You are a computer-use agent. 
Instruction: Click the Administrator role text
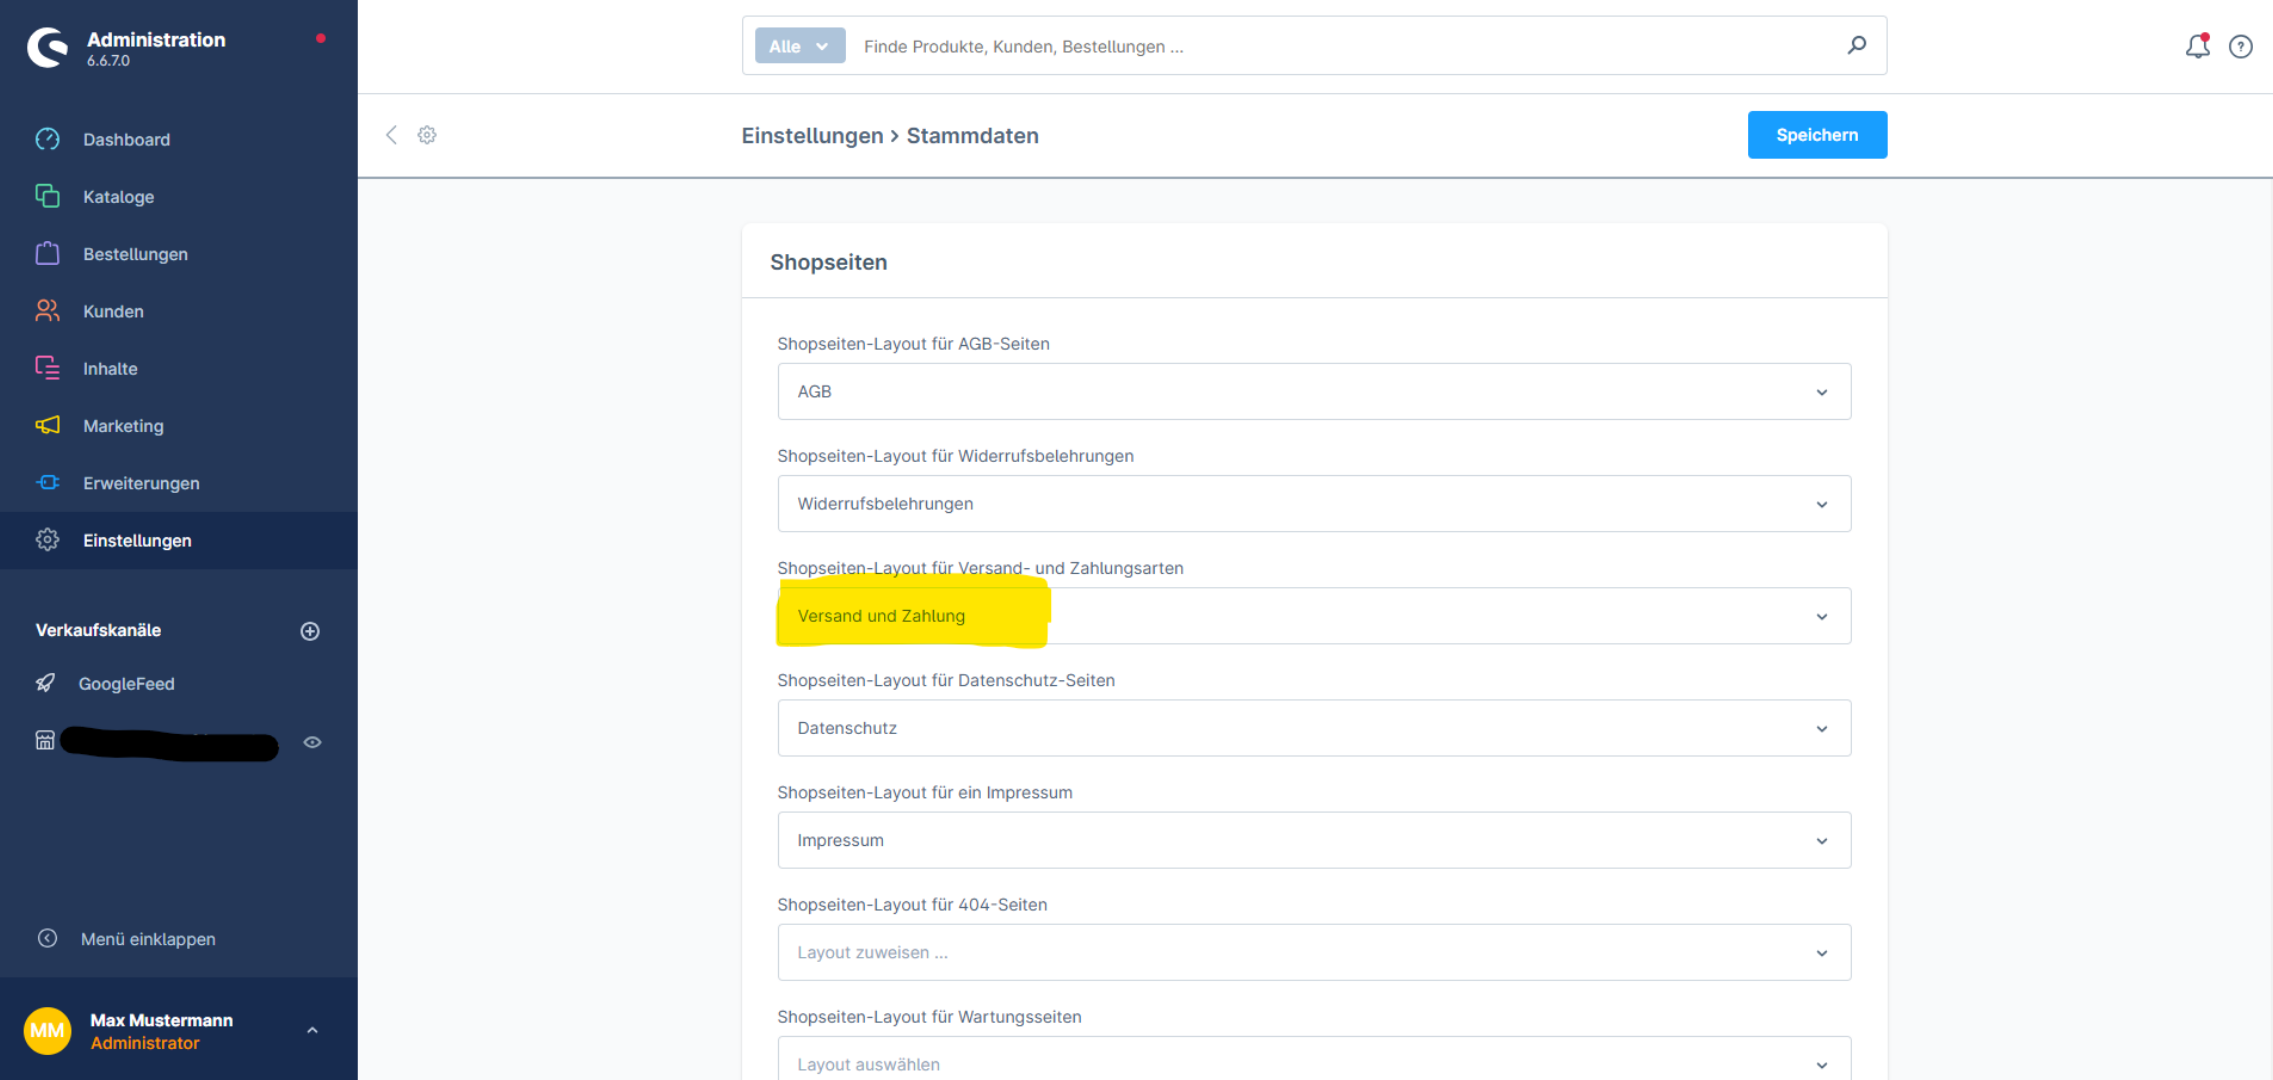coord(144,1043)
